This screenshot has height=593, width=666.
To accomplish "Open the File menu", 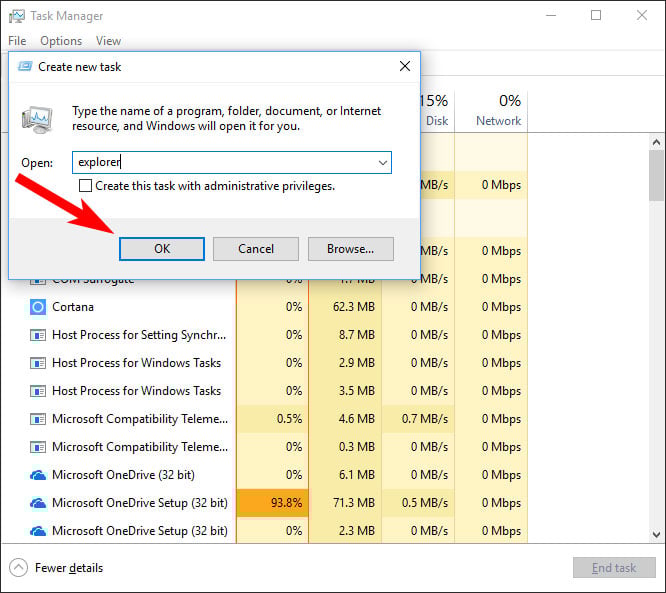I will tap(17, 41).
